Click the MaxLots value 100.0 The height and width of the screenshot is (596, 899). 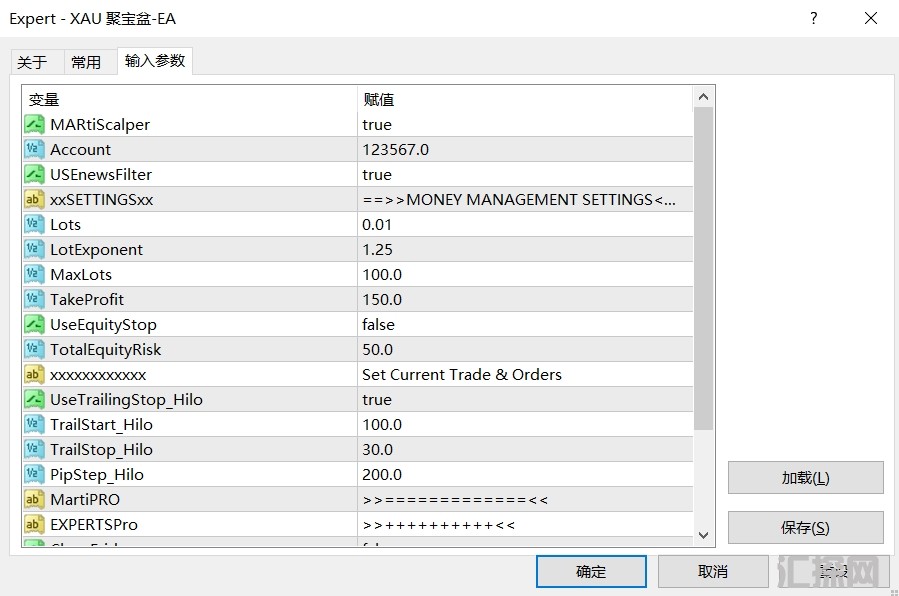tap(382, 275)
